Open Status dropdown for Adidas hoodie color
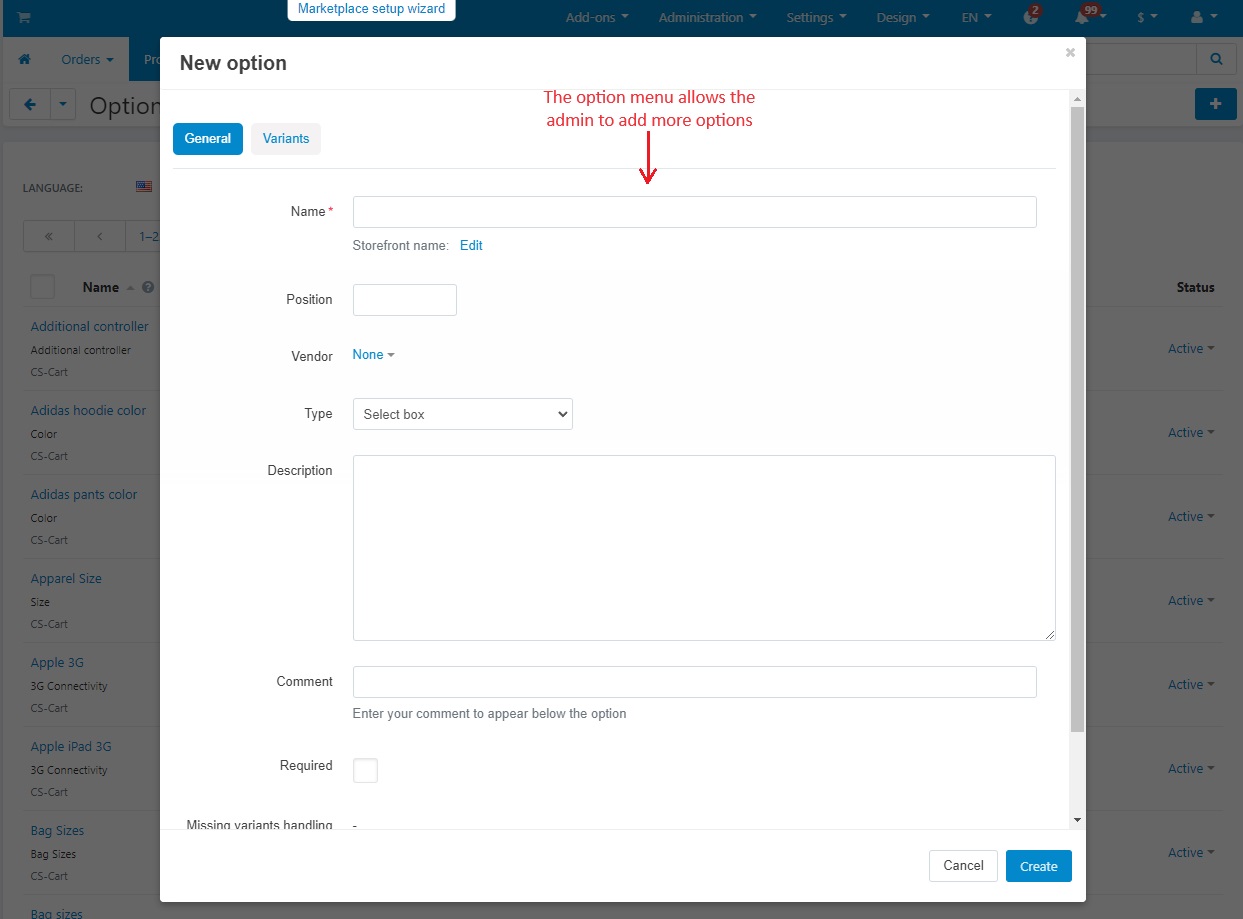The height and width of the screenshot is (919, 1243). tap(1191, 433)
